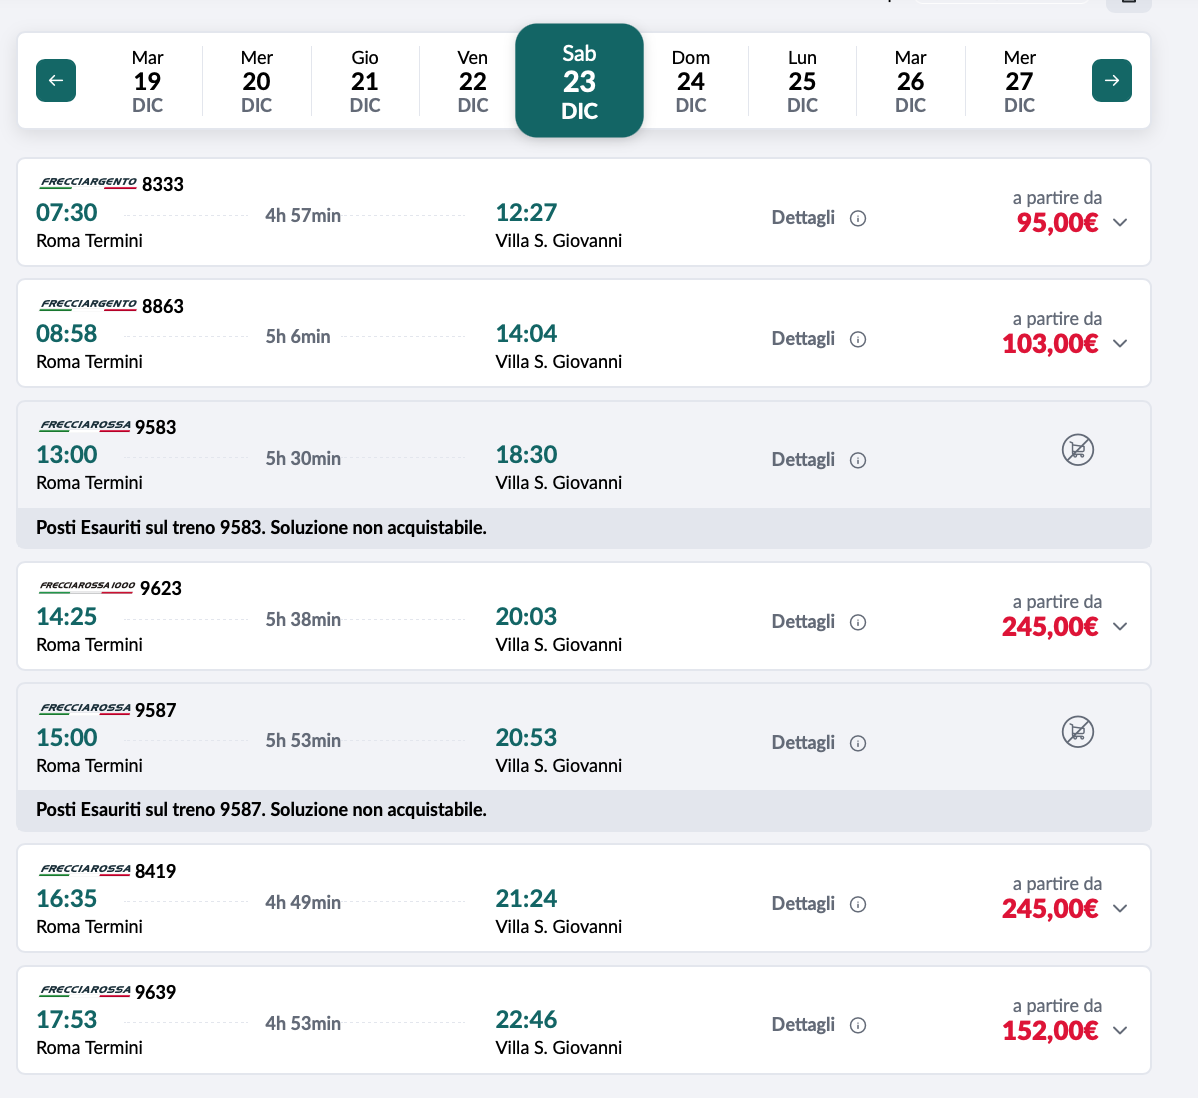
Task: Click sold-out cart icon for train 9583
Action: point(1077,449)
